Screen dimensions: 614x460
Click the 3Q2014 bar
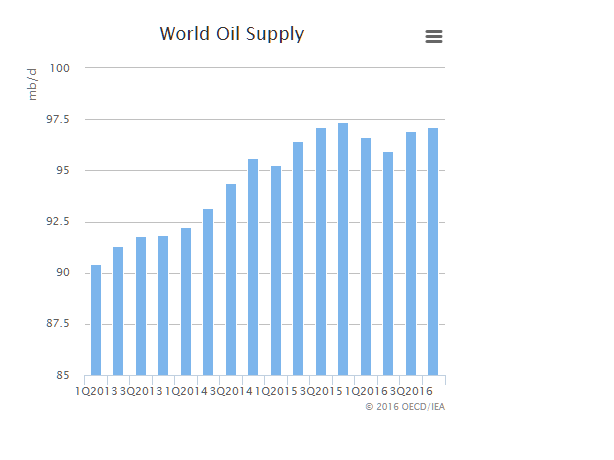(231, 280)
